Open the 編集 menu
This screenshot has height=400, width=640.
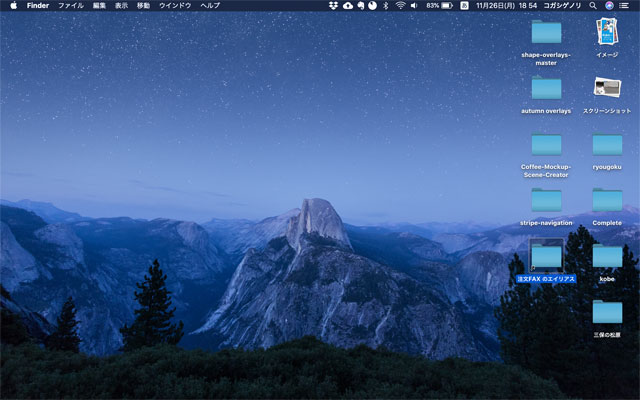(99, 6)
